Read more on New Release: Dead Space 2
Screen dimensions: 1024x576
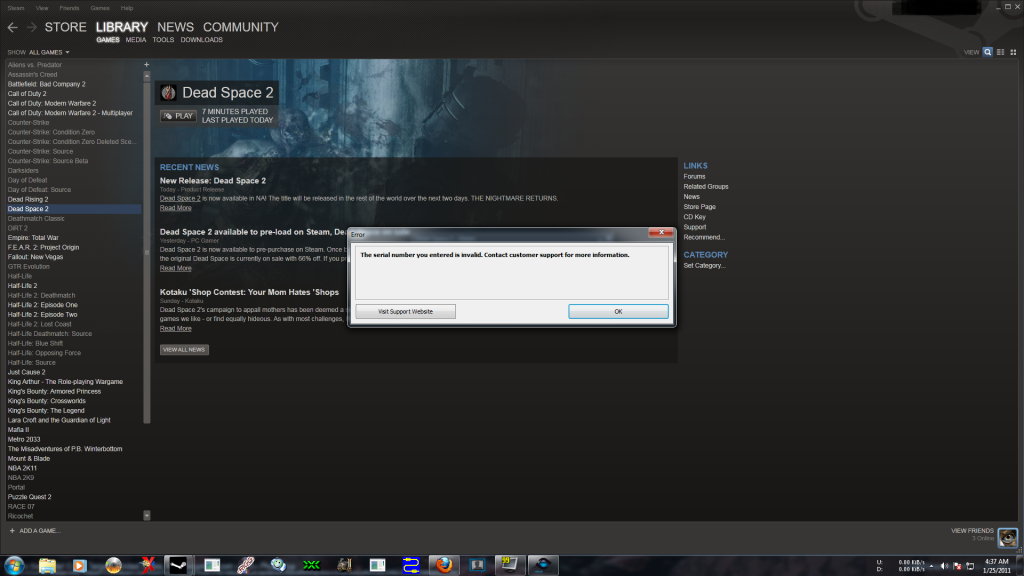[x=176, y=208]
